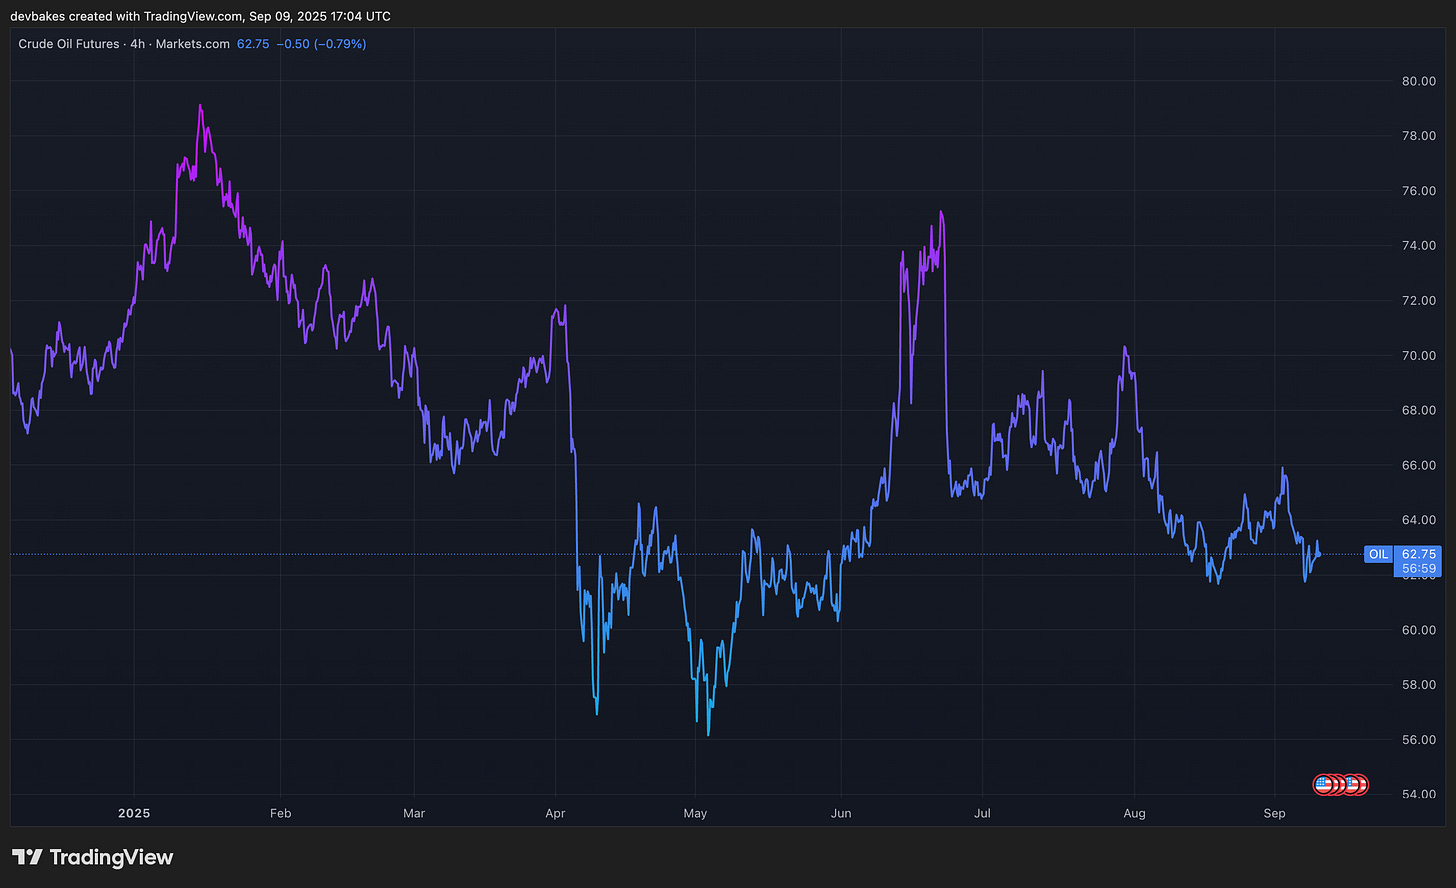Click the "56.00" price axis label
Image resolution: width=1456 pixels, height=888 pixels.
[1419, 740]
